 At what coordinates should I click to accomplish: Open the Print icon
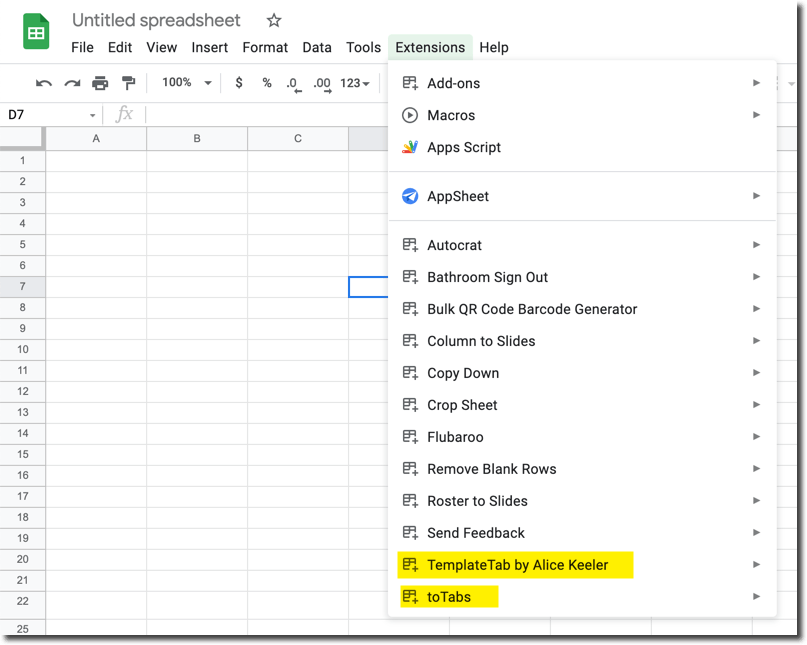(101, 83)
